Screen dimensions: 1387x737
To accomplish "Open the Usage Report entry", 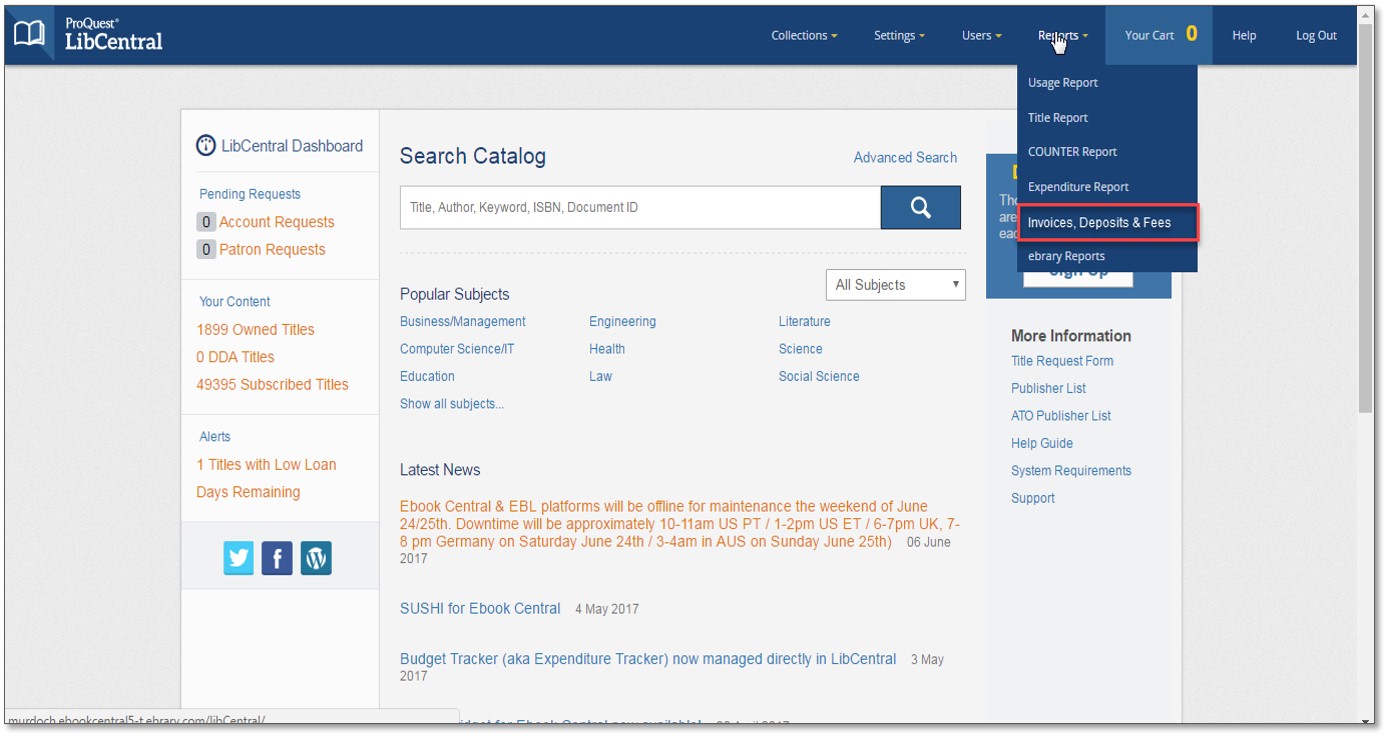I will [1061, 82].
